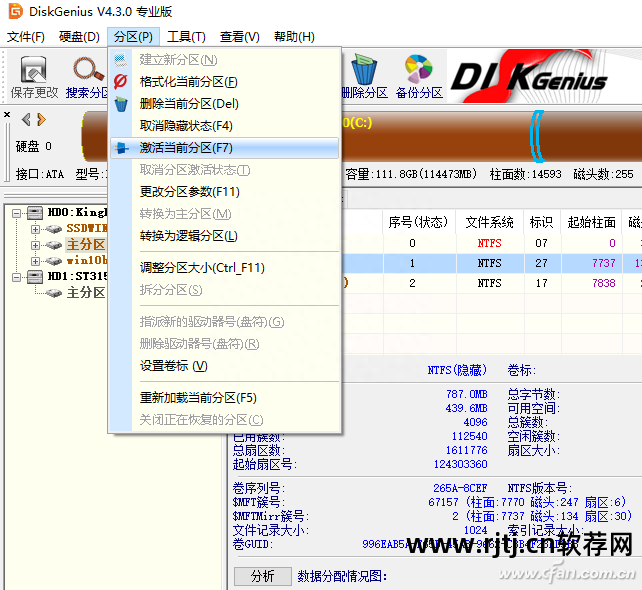The image size is (642, 590).
Task: Click the HD0 disk drive icon in tree
Action: point(35,212)
